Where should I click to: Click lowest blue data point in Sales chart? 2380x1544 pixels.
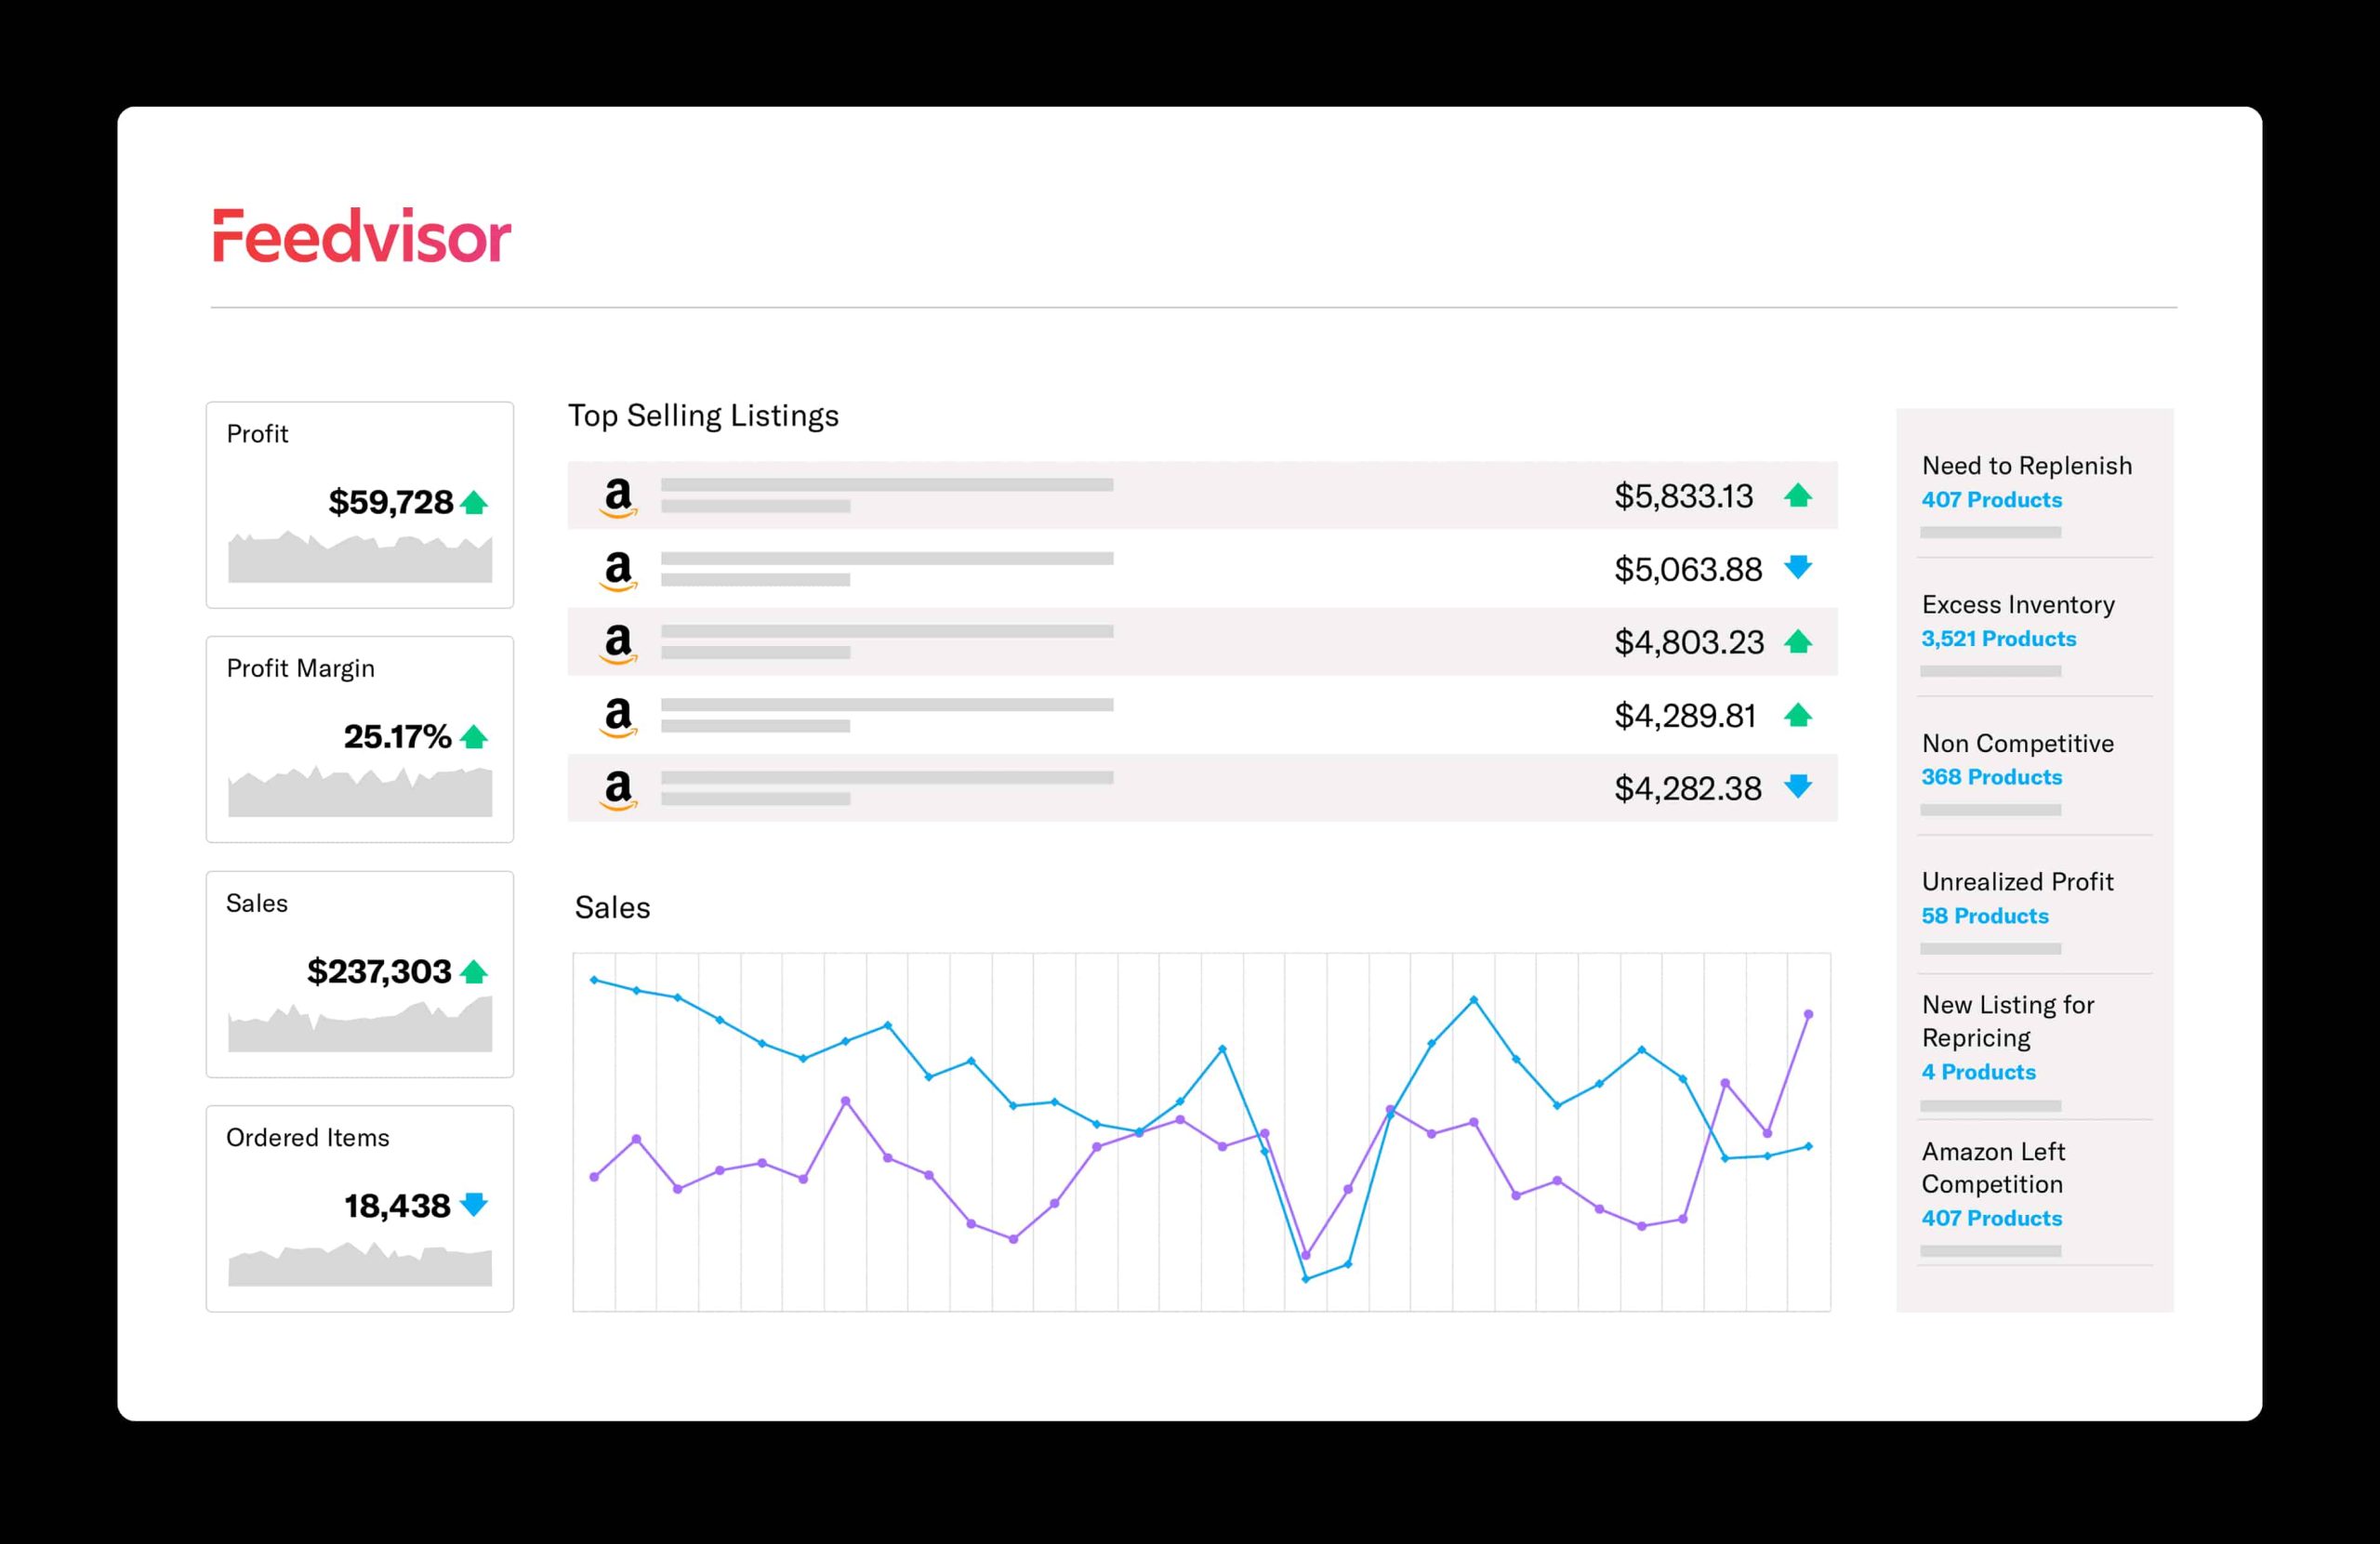pyautogui.click(x=1306, y=1279)
